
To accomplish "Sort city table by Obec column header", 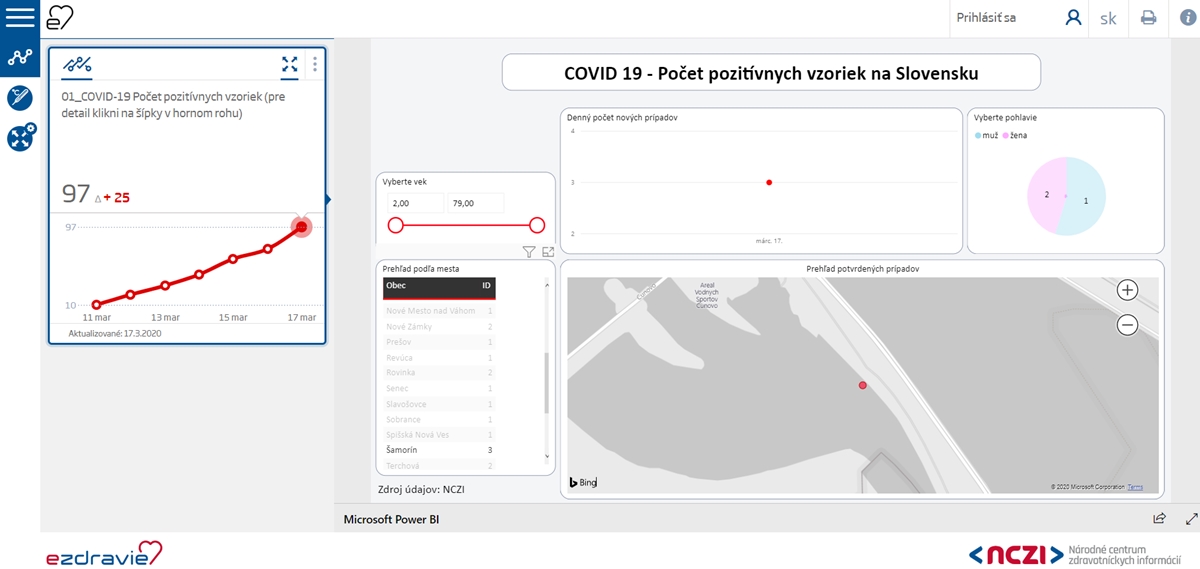I will [x=397, y=286].
